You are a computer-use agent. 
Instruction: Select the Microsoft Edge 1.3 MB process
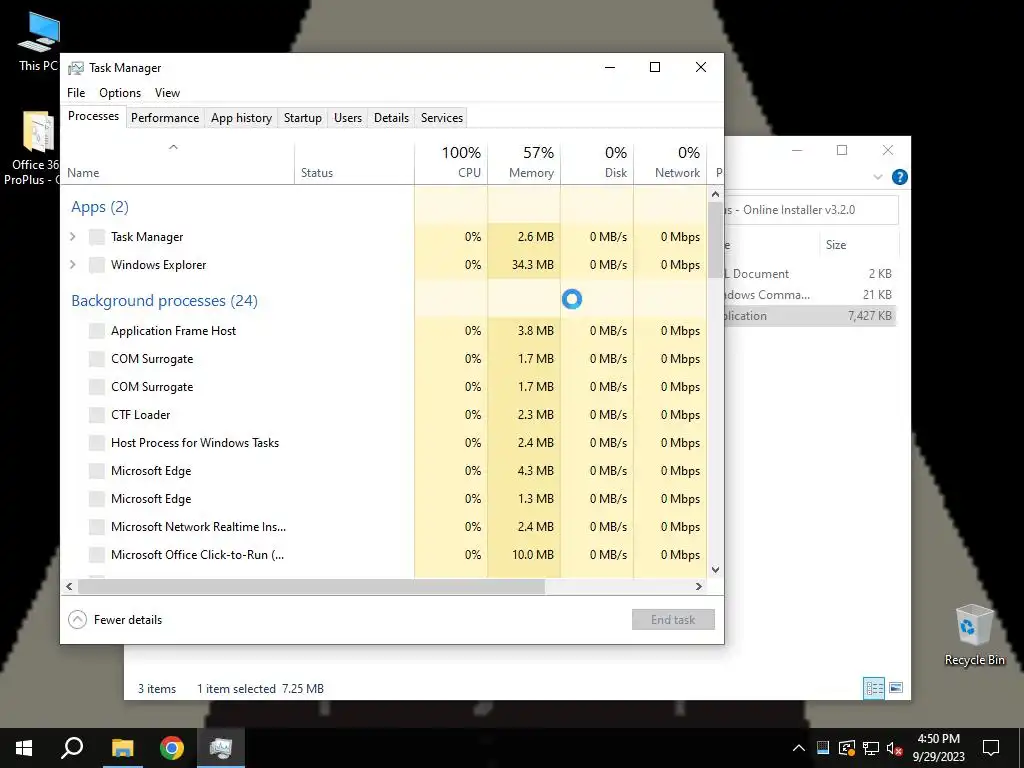tap(384, 499)
